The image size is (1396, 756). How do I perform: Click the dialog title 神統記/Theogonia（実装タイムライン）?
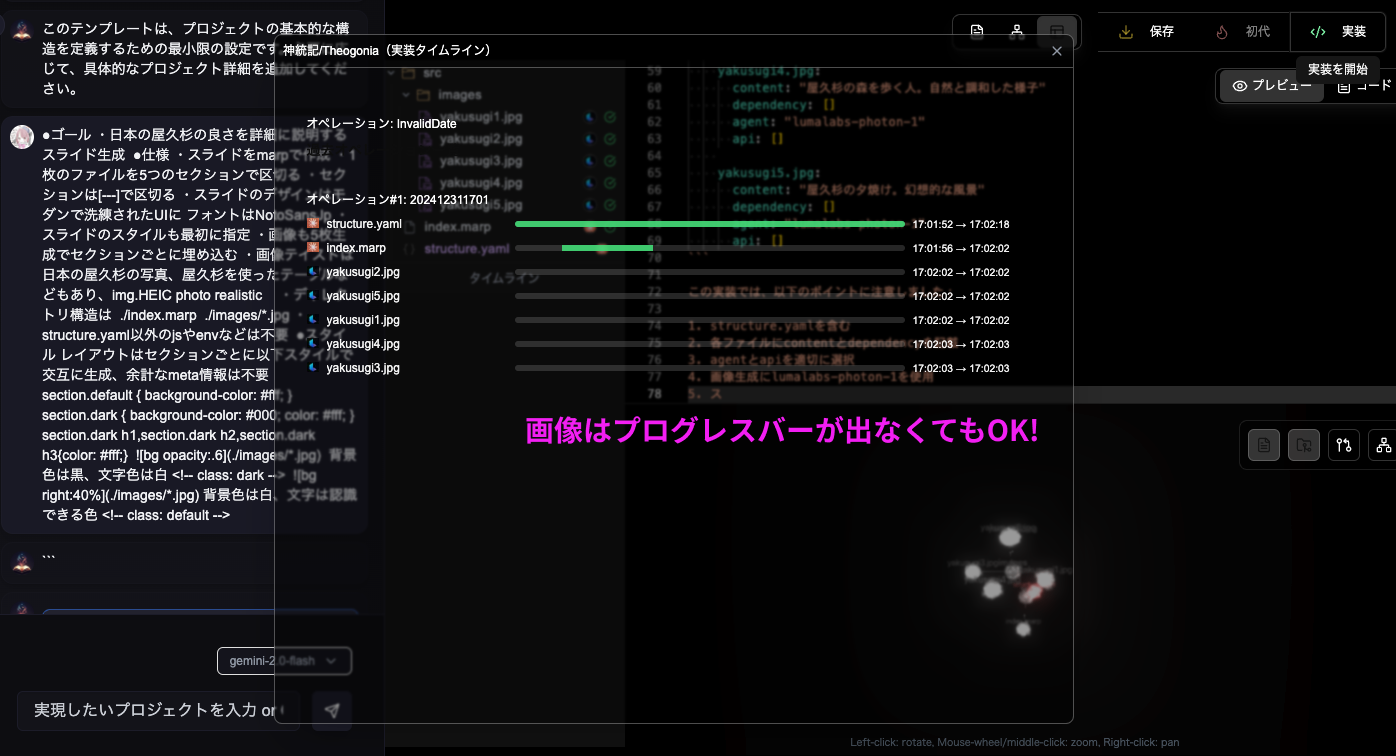(x=387, y=50)
